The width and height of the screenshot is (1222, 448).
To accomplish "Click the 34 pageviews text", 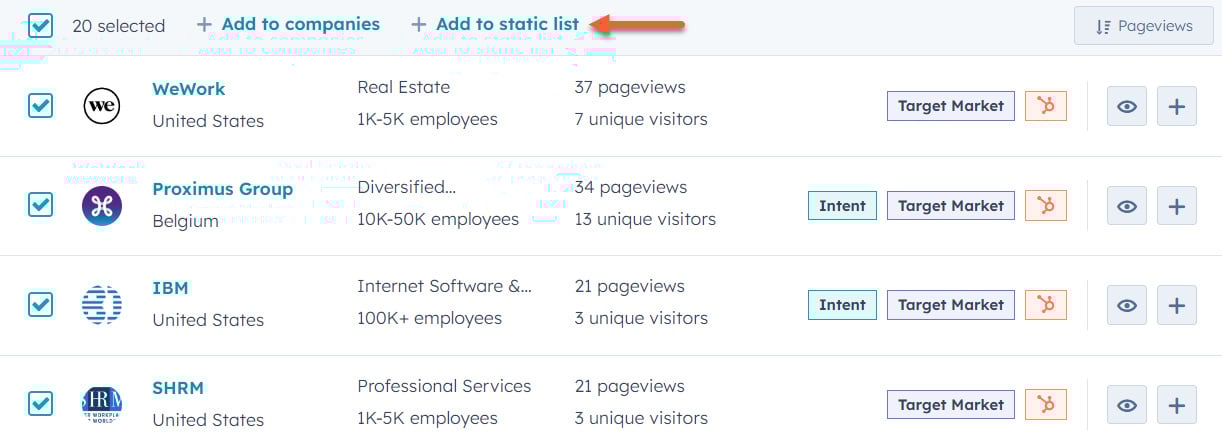I will click(x=631, y=187).
